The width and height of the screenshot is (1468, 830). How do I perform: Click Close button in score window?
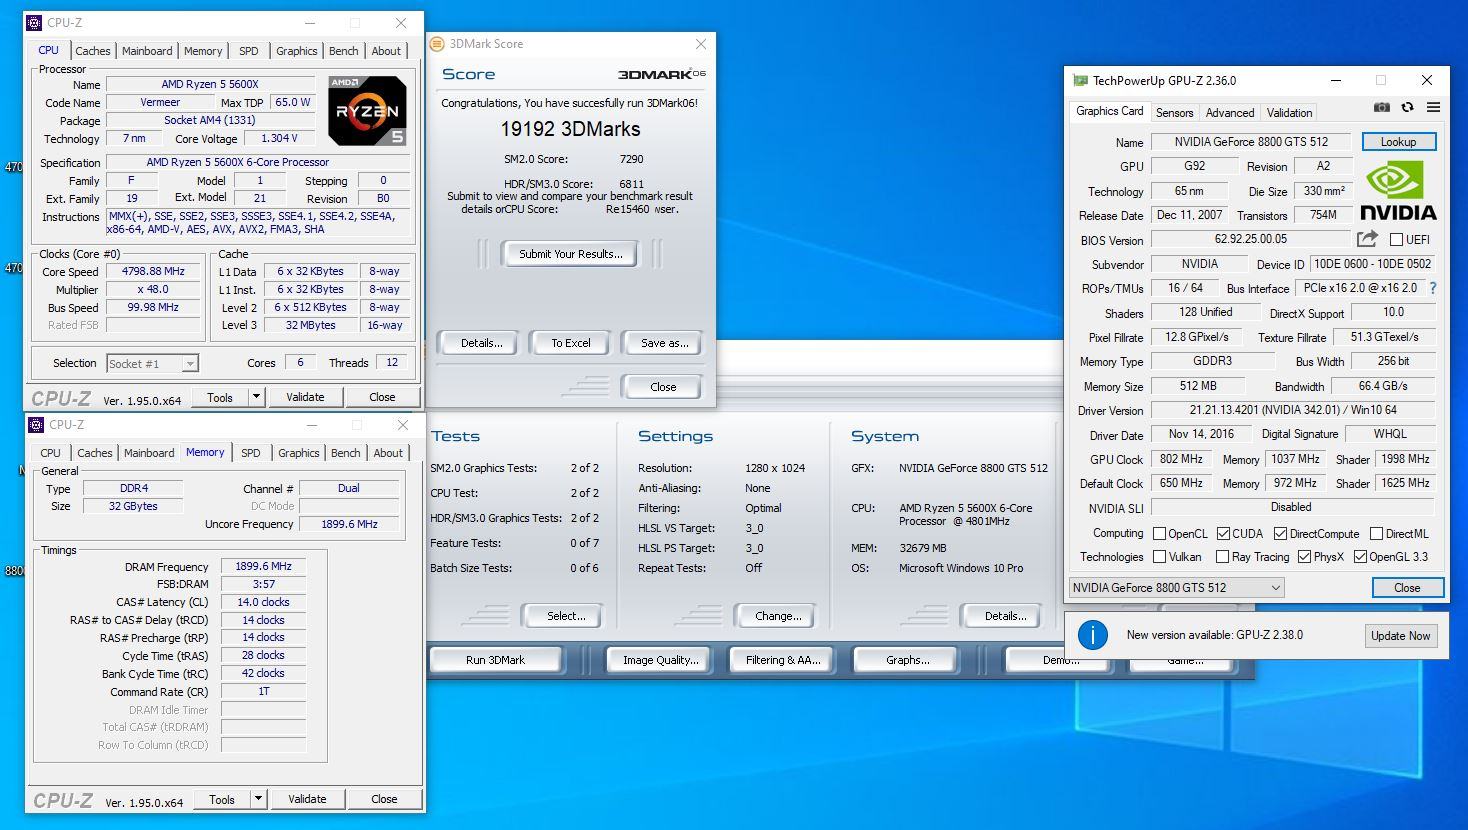662,387
